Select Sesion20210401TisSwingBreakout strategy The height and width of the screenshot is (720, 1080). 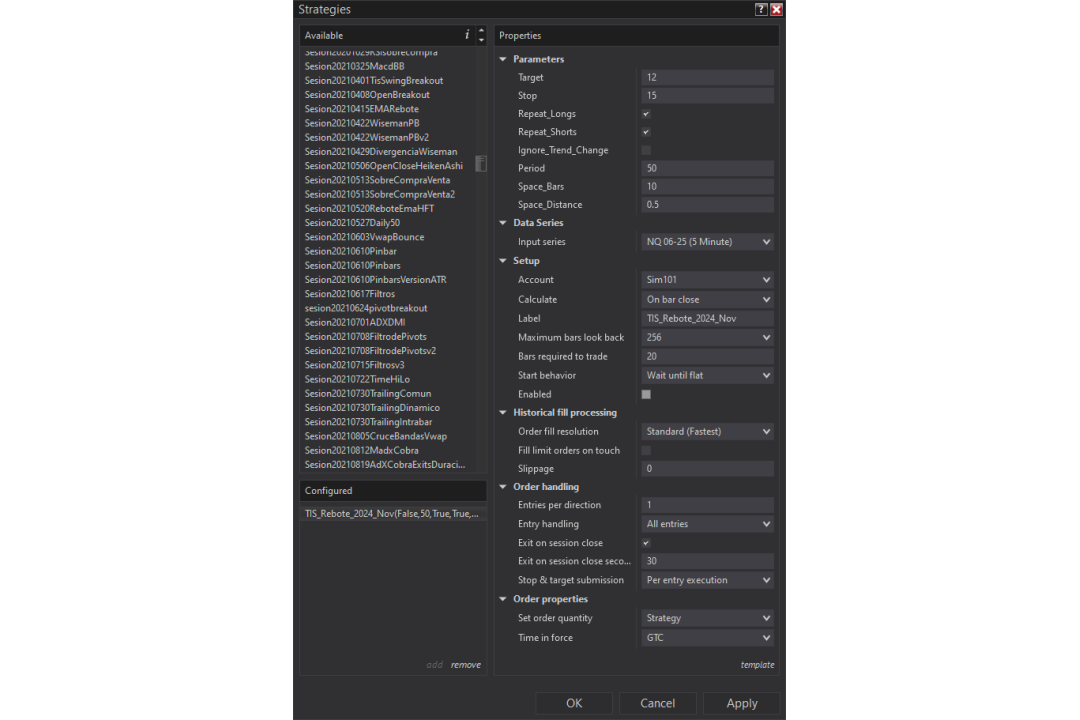[374, 81]
